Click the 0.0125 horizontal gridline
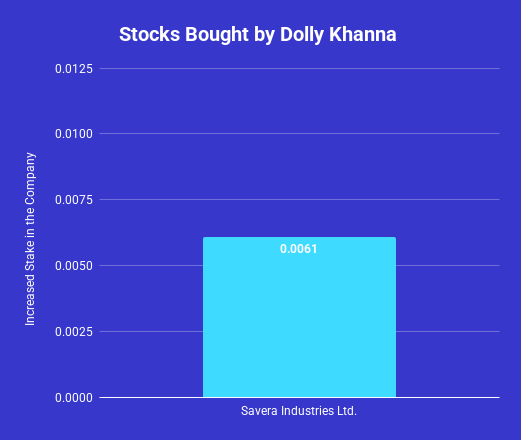521x440 pixels. point(299,68)
